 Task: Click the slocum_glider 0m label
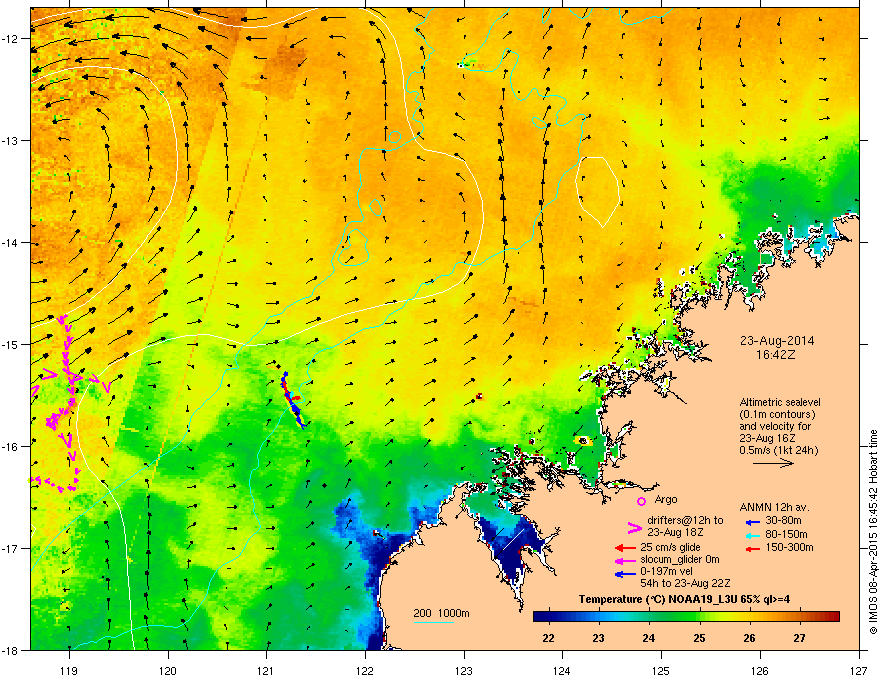(680, 559)
